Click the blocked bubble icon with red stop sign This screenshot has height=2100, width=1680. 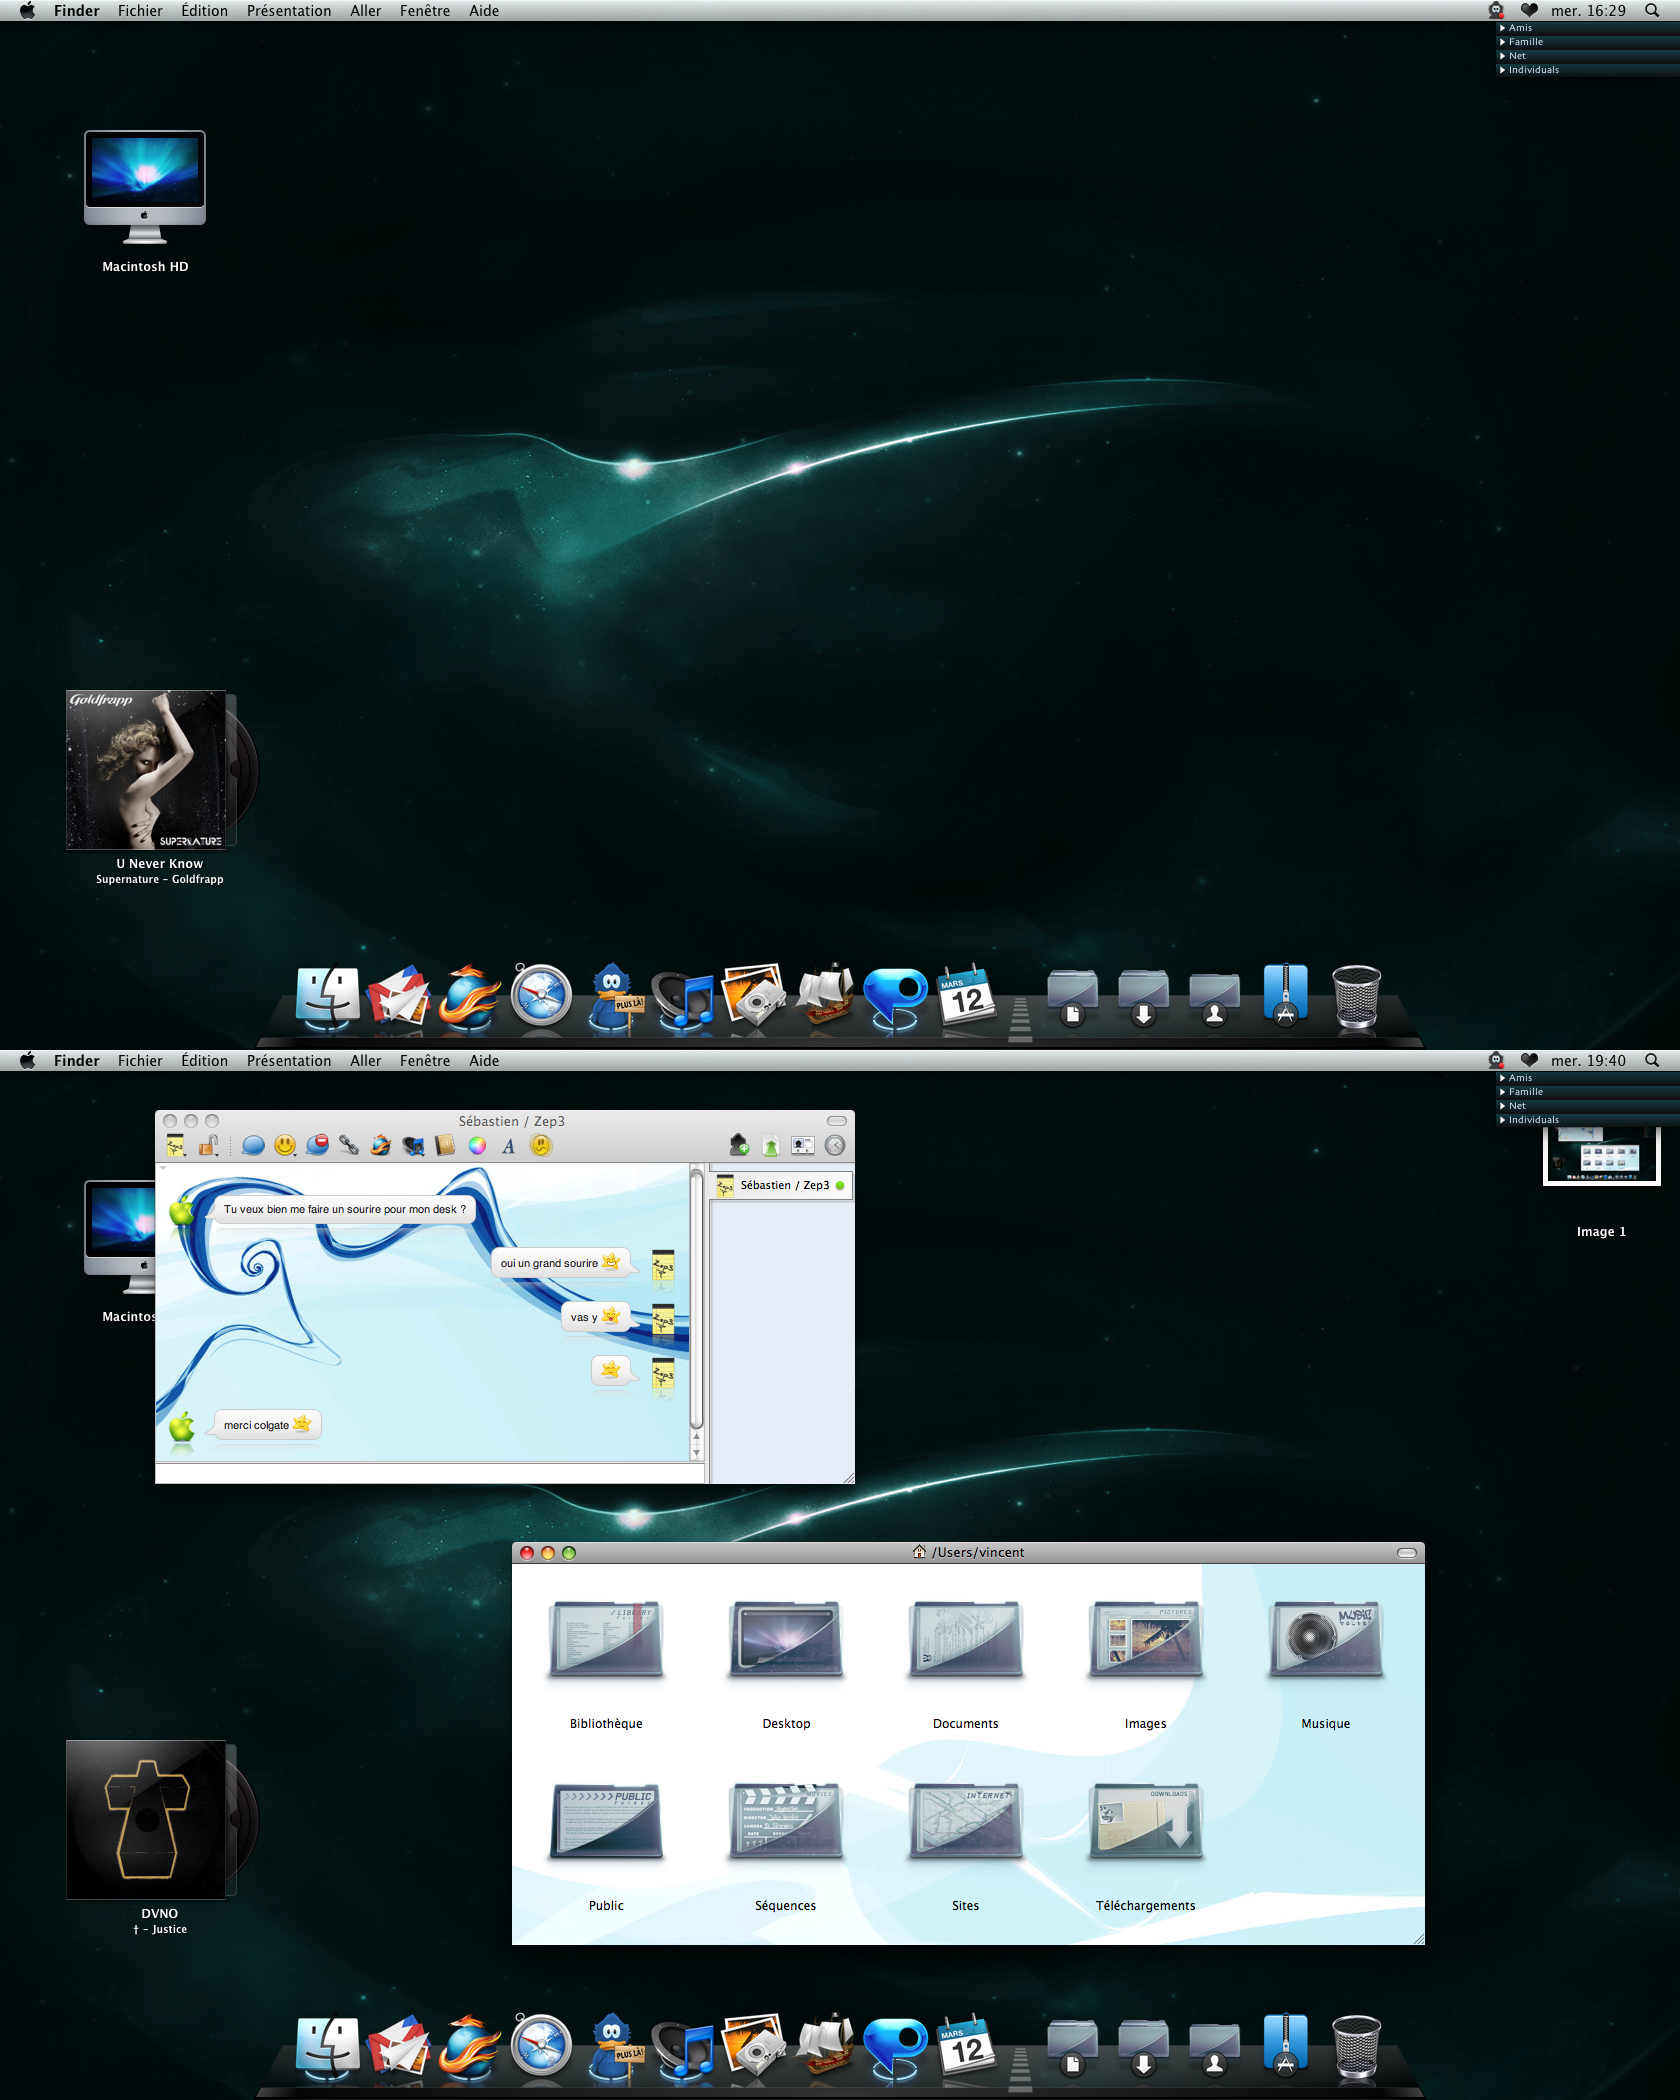(x=317, y=1146)
